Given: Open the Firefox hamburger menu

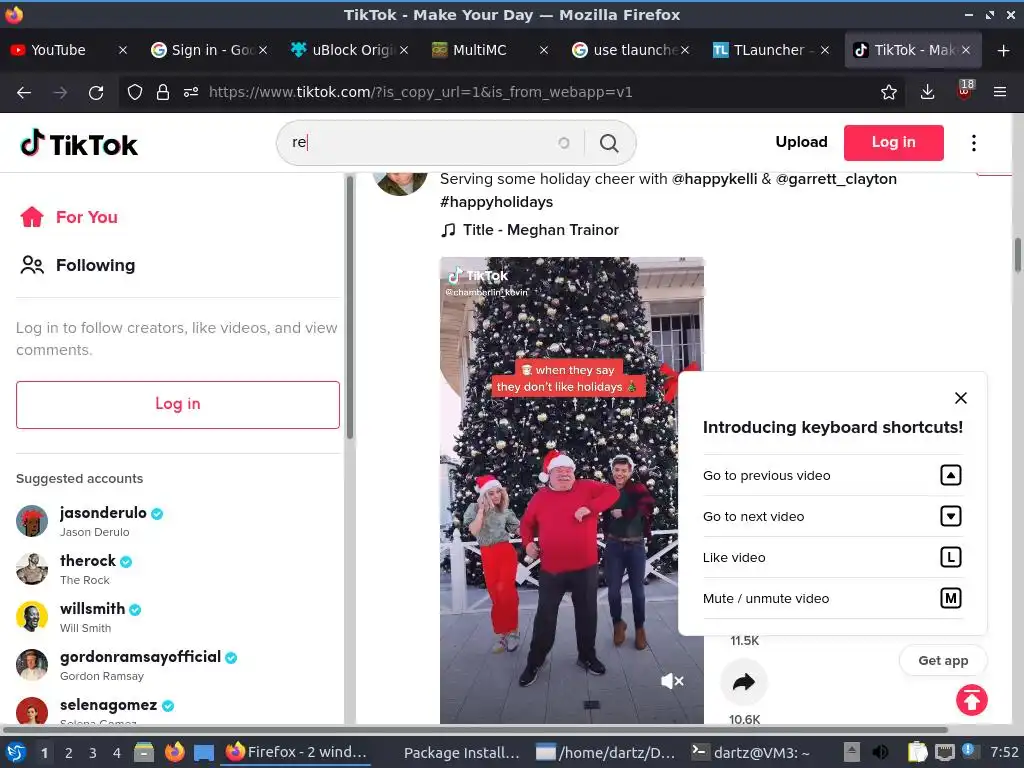Looking at the screenshot, I should point(1000,93).
